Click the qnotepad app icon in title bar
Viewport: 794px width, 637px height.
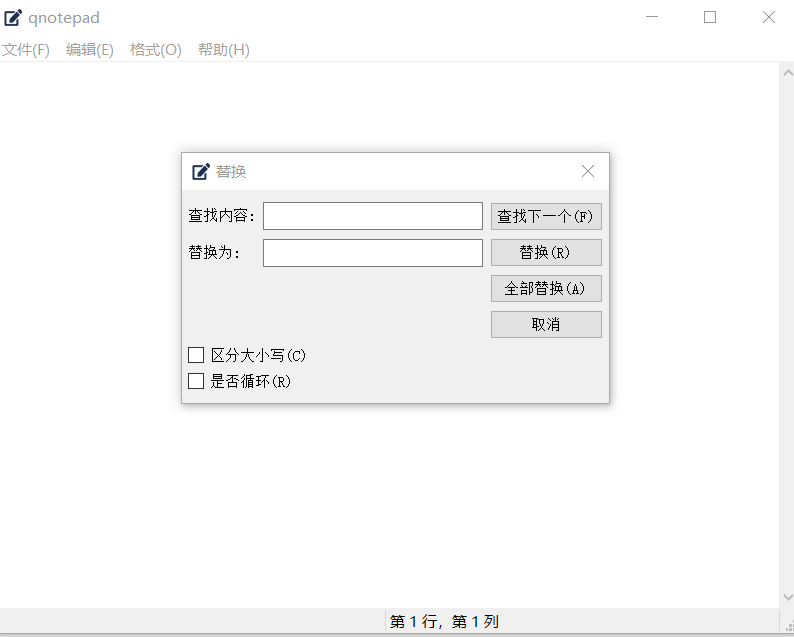(13, 17)
